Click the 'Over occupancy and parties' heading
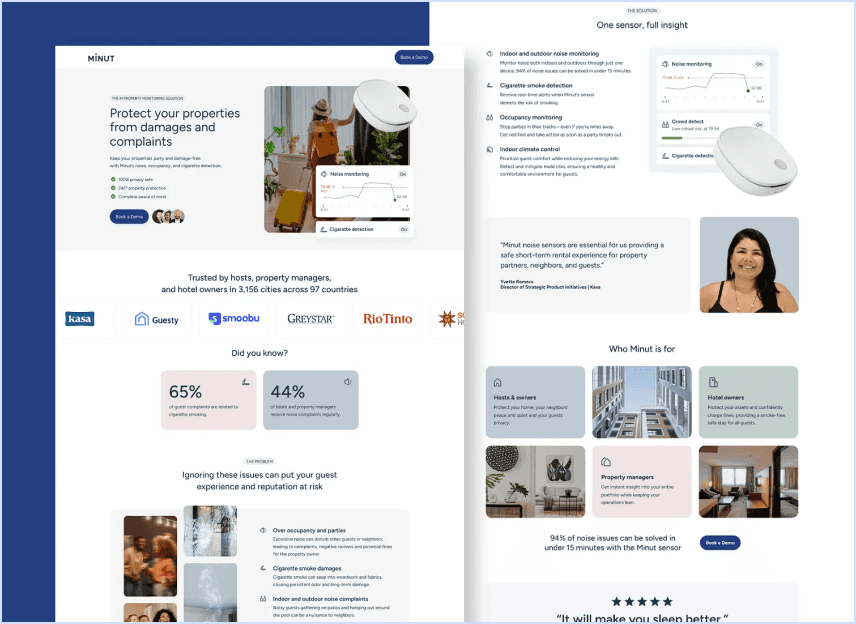This screenshot has height=624, width=856. [x=309, y=530]
